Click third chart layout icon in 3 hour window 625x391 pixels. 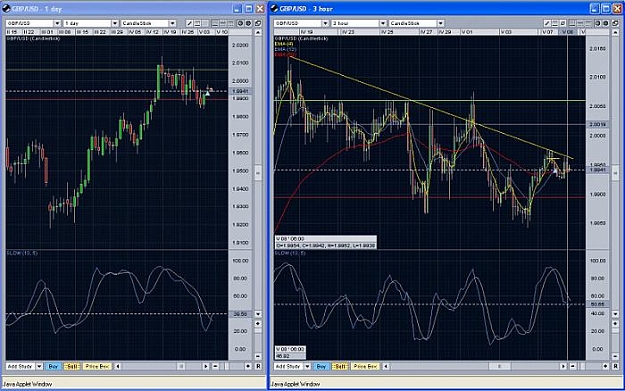pyautogui.click(x=588, y=23)
